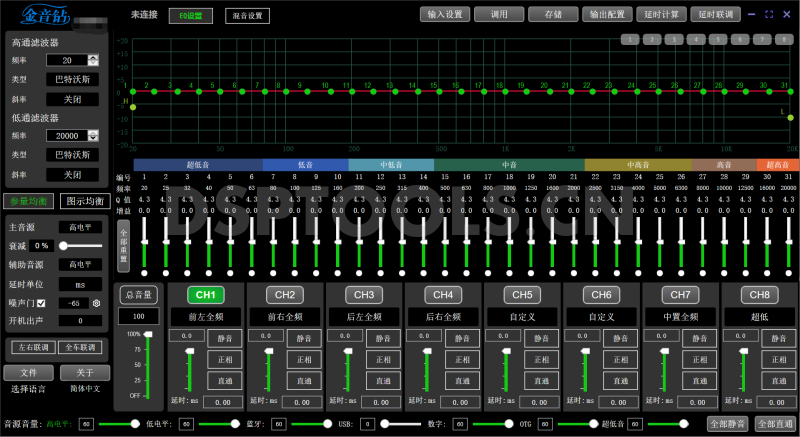The image size is (800, 437).
Task: Toggle 正相 phase on CH2
Action: click(306, 360)
